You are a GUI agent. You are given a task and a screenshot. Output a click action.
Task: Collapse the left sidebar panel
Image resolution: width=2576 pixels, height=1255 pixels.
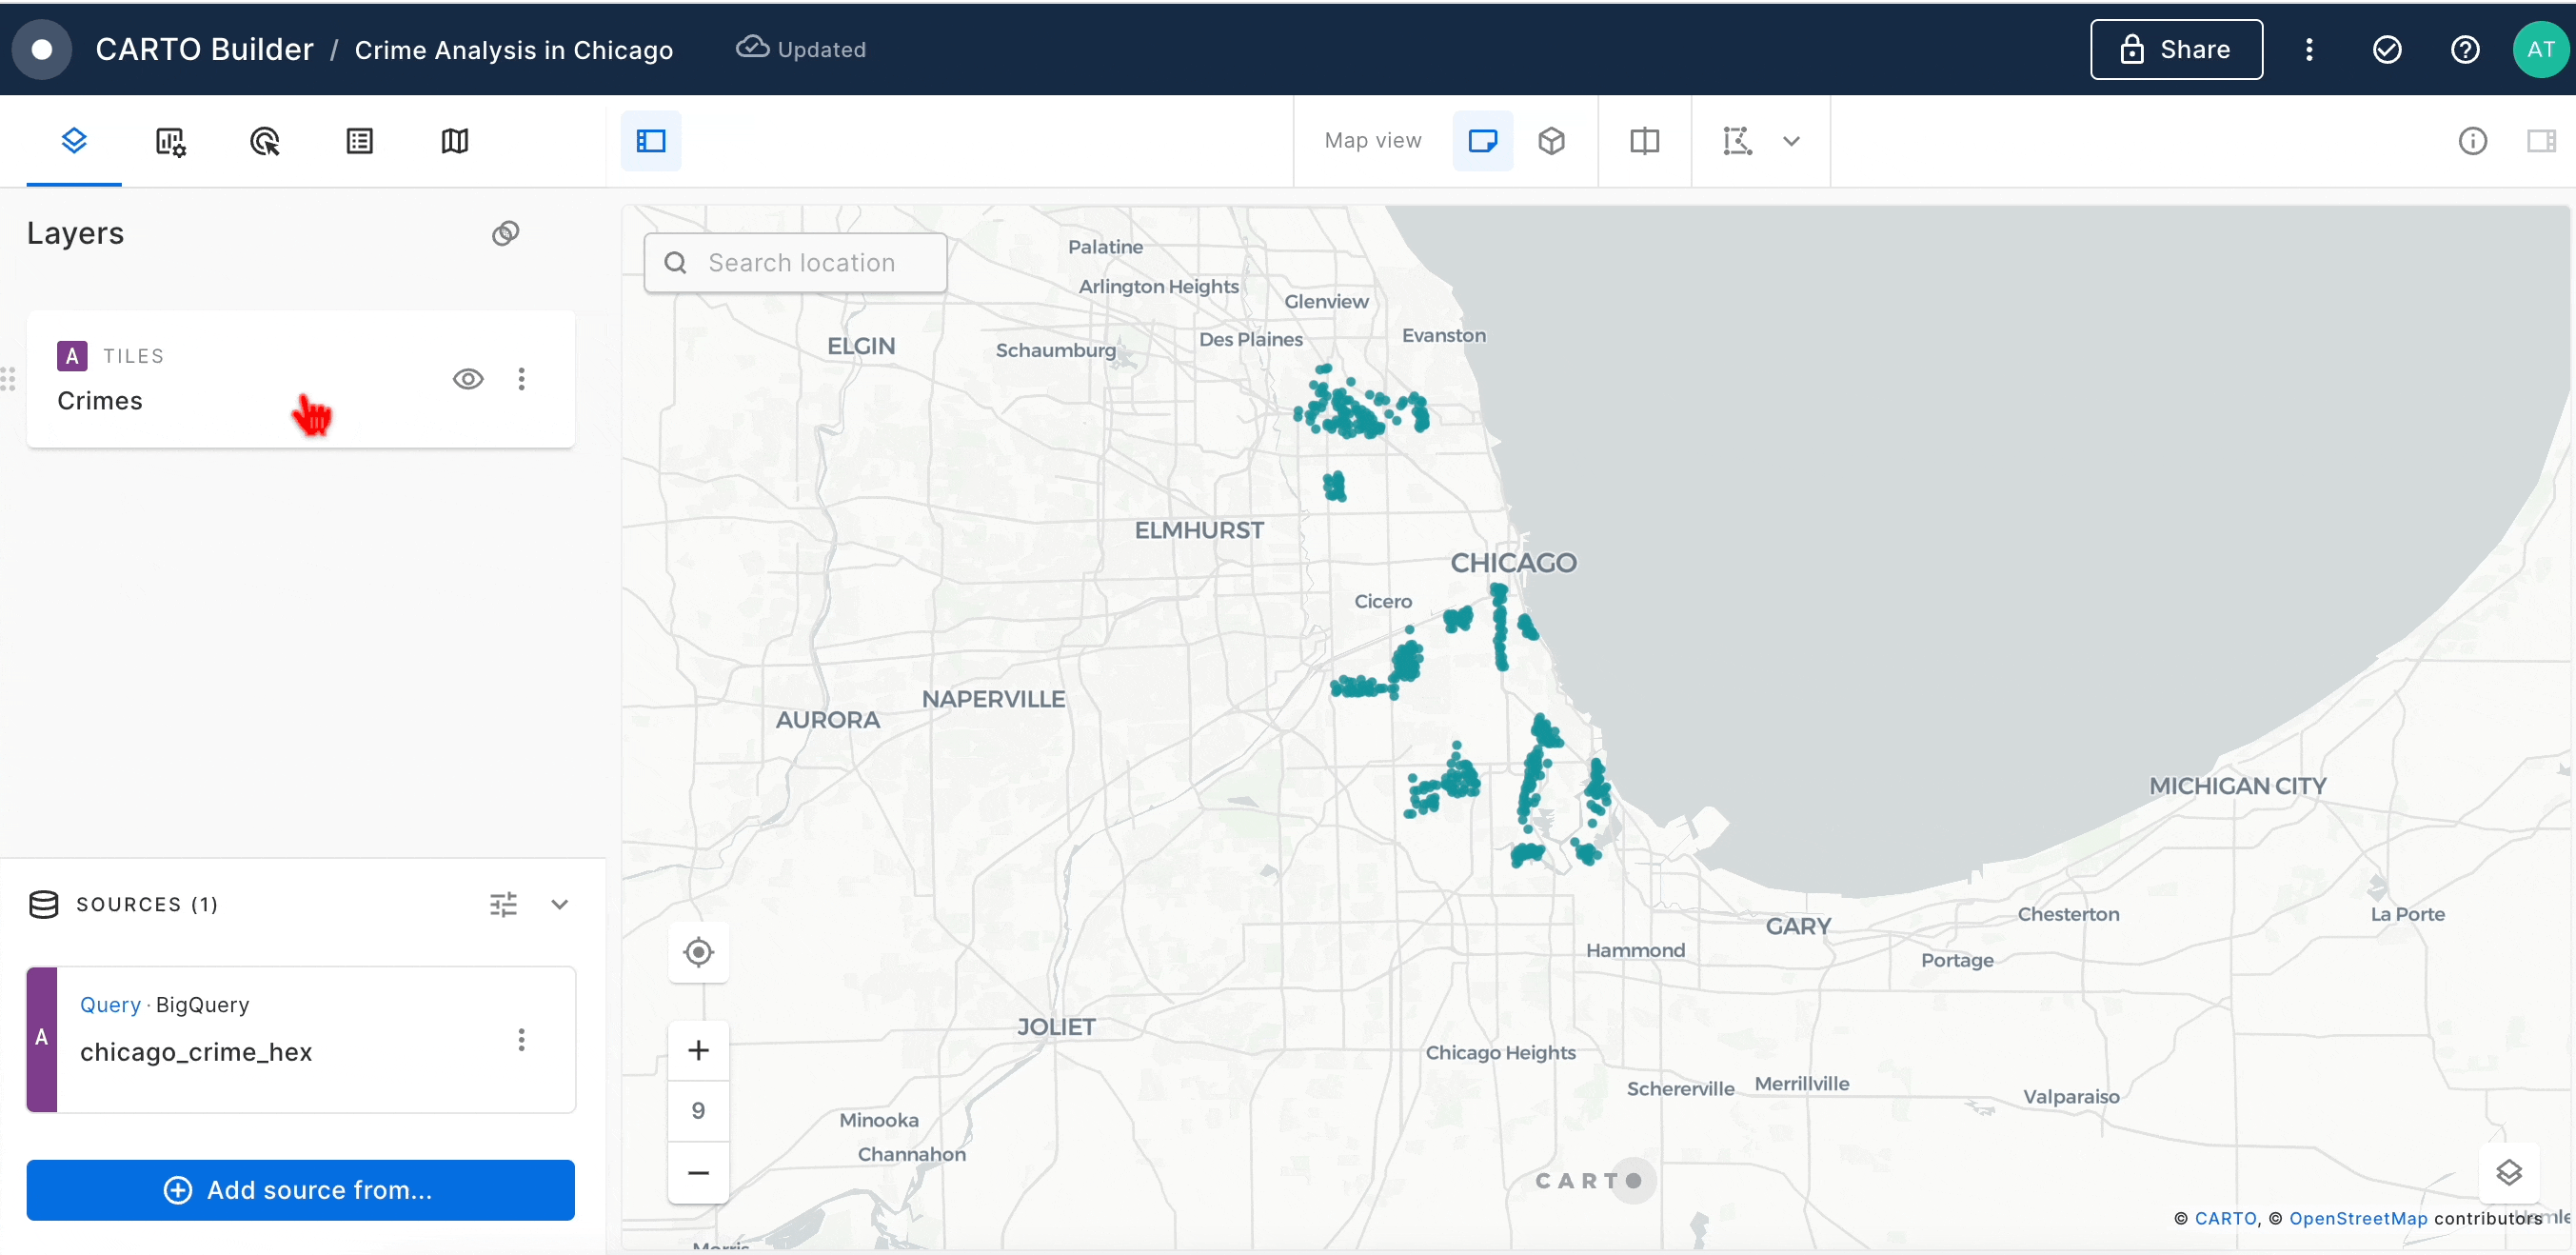tap(651, 141)
